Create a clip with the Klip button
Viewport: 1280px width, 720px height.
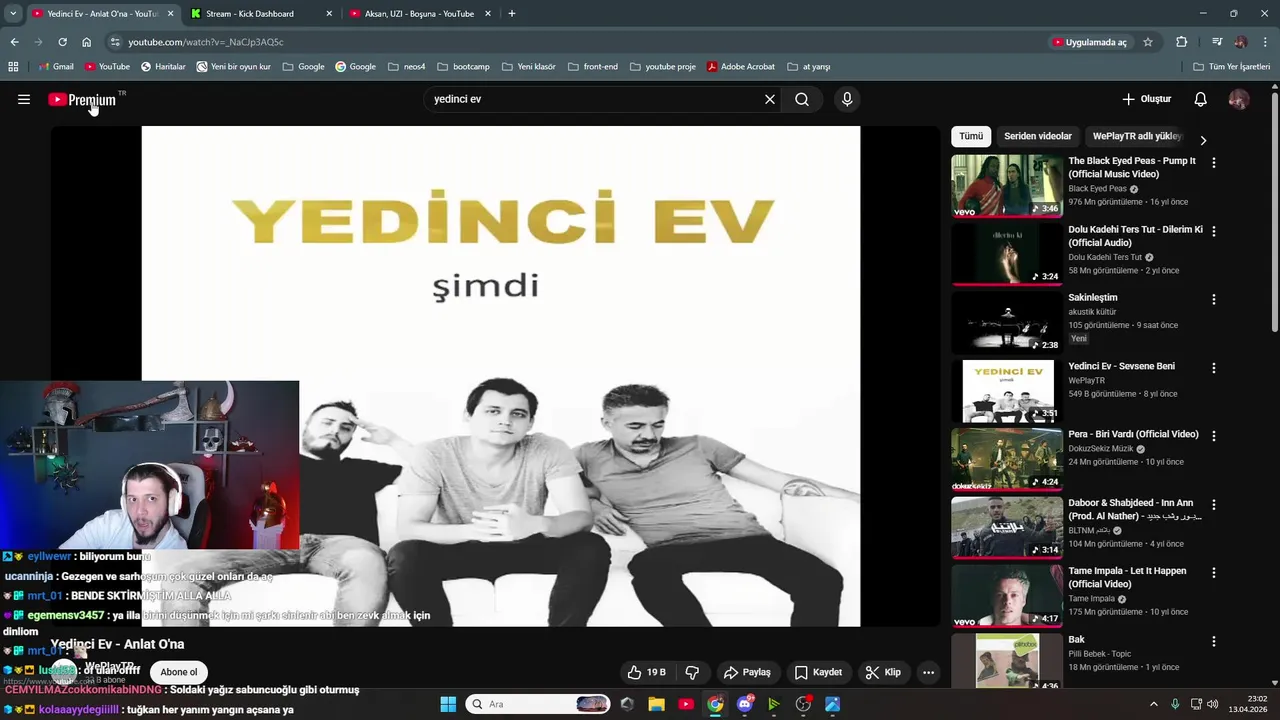click(x=883, y=672)
